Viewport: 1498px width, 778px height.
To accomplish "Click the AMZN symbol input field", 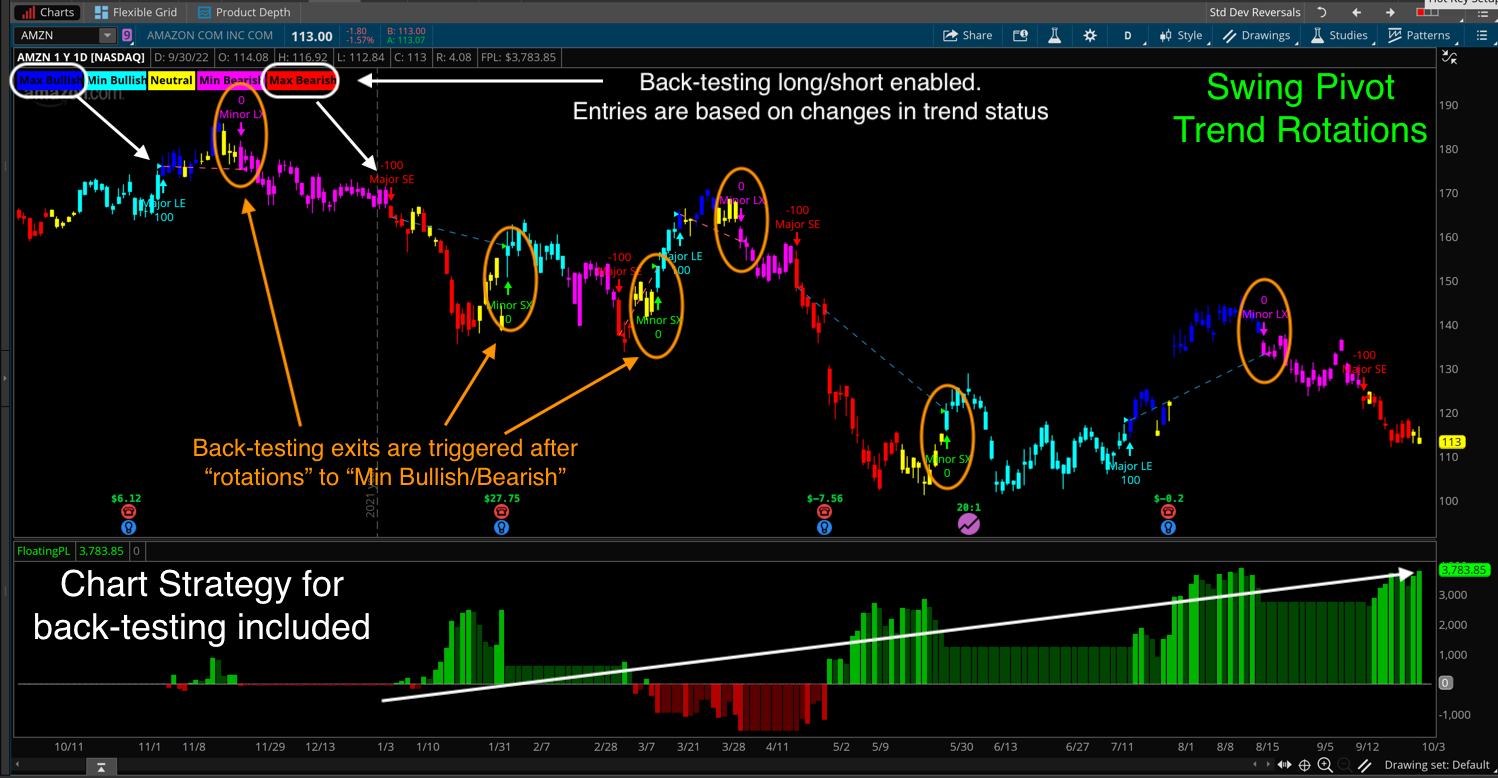I will point(58,35).
